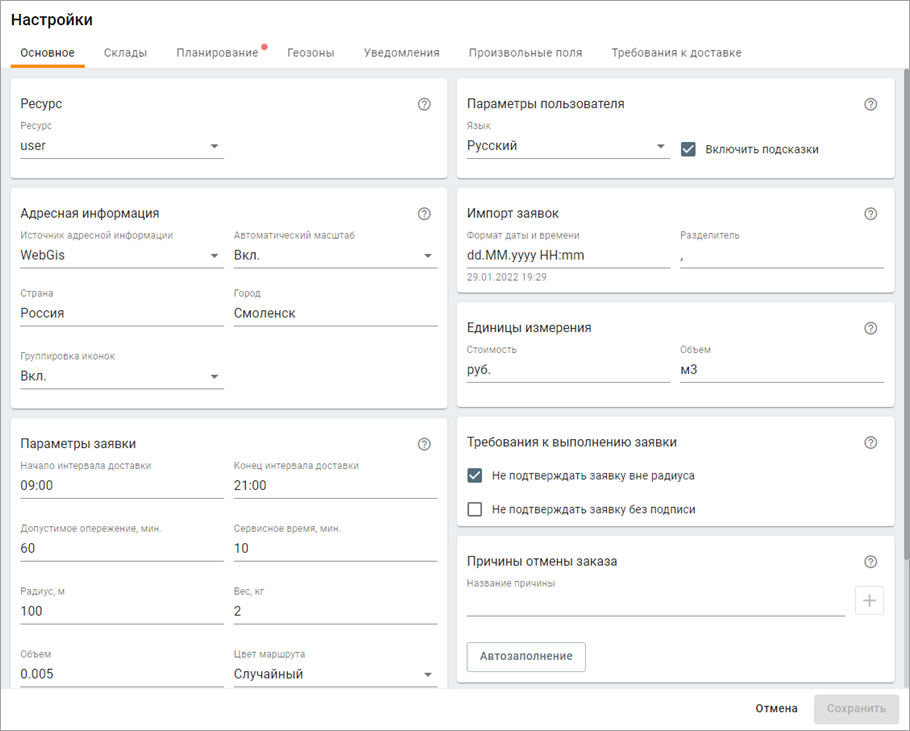
Task: Click help icon for Параметры пользователя
Action: tap(870, 104)
